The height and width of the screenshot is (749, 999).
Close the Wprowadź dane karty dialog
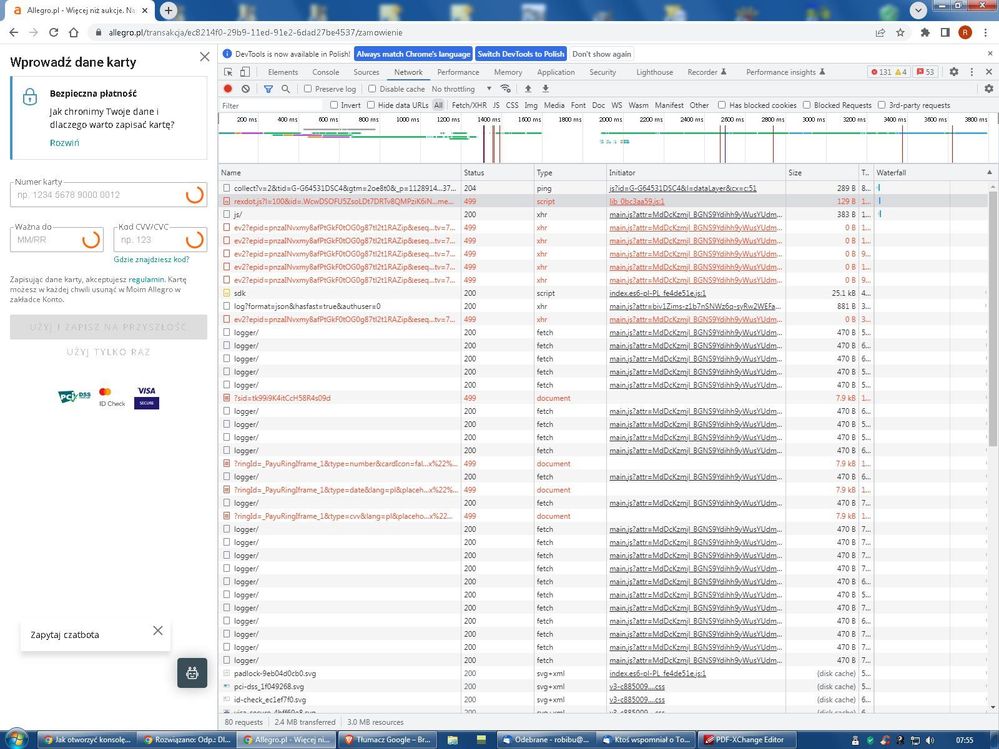(205, 57)
